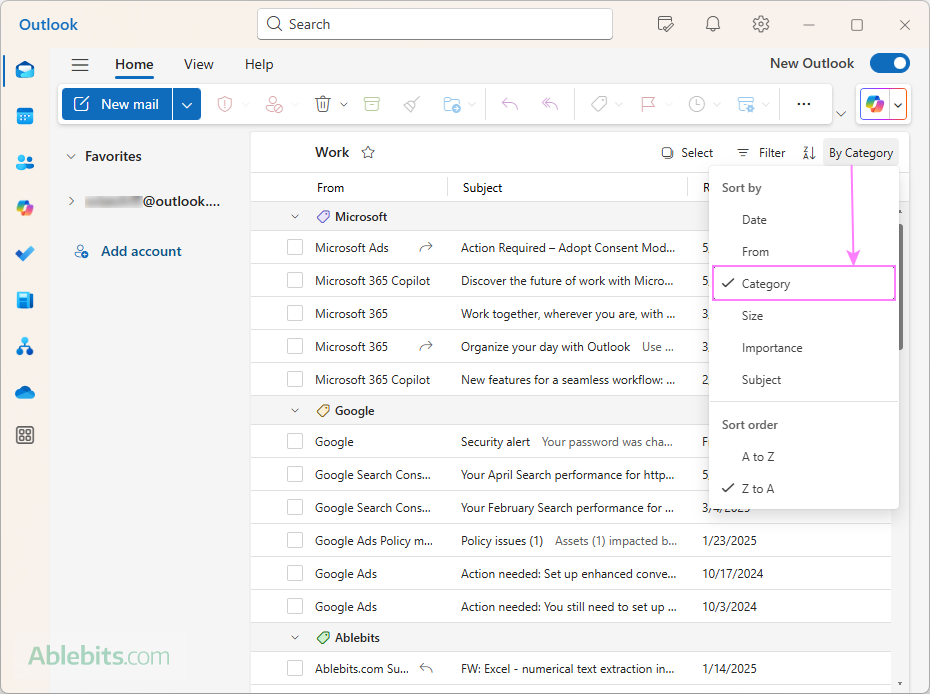Click the sort direction icon
Viewport: 930px width, 694px height.
click(x=809, y=153)
